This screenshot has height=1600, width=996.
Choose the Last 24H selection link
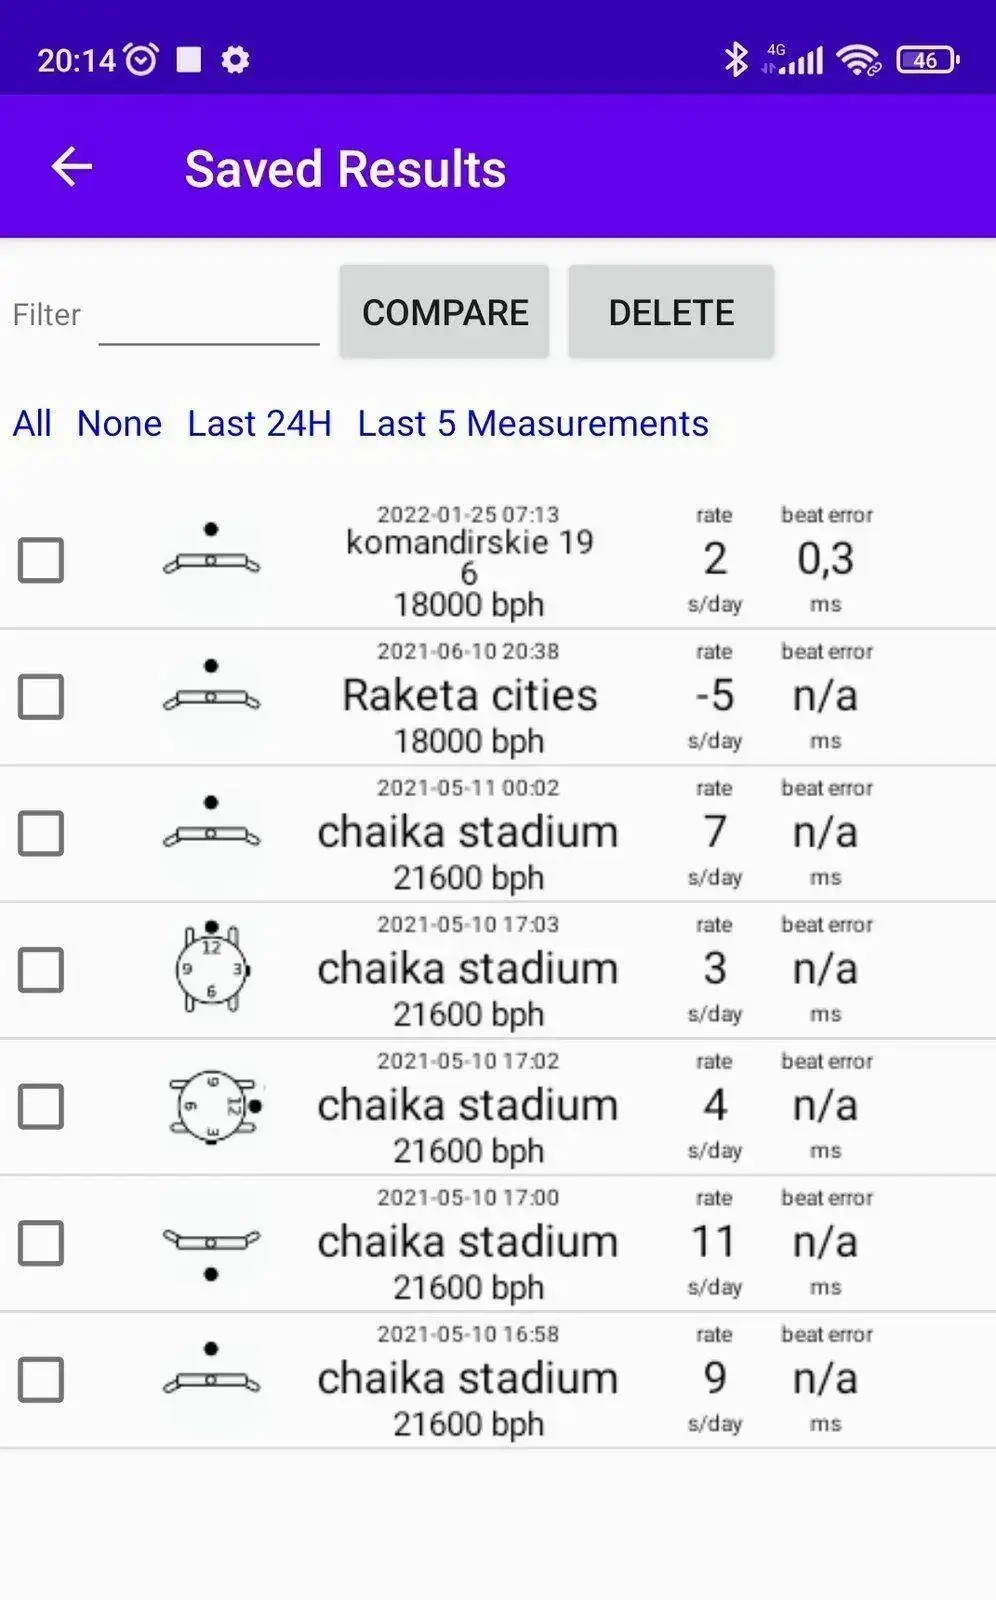259,424
